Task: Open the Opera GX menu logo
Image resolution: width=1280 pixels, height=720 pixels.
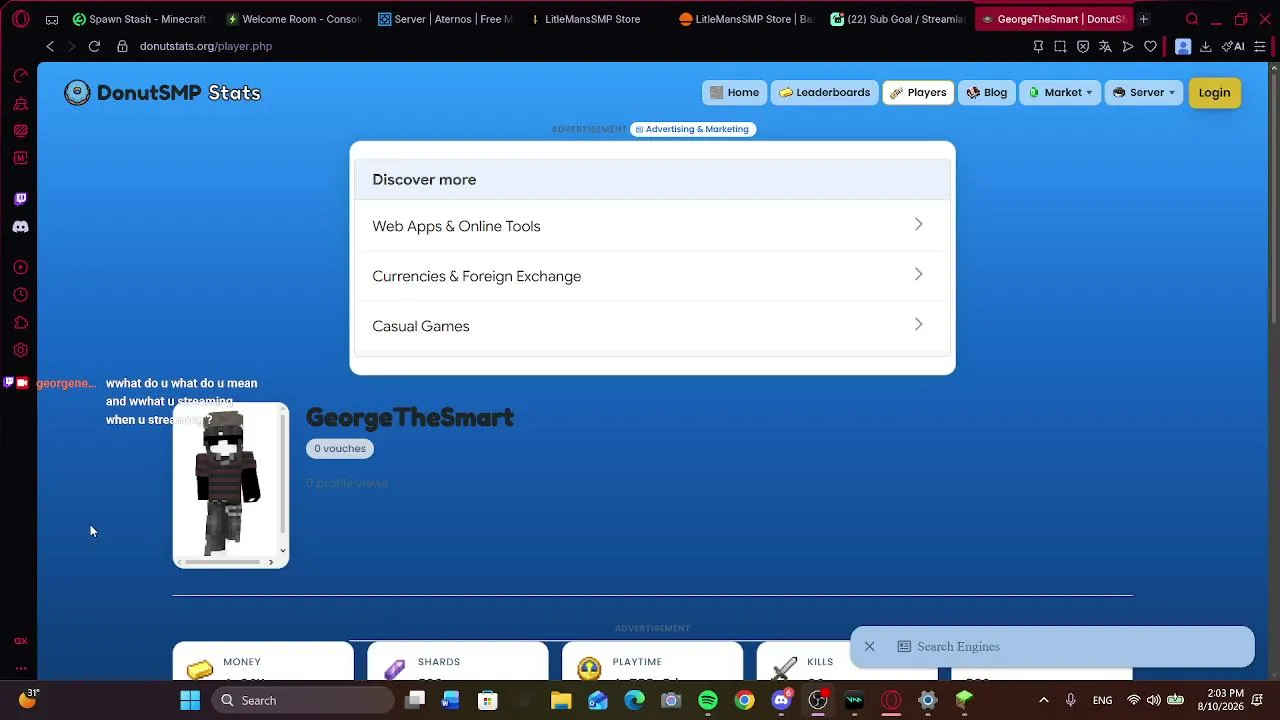Action: [x=20, y=19]
